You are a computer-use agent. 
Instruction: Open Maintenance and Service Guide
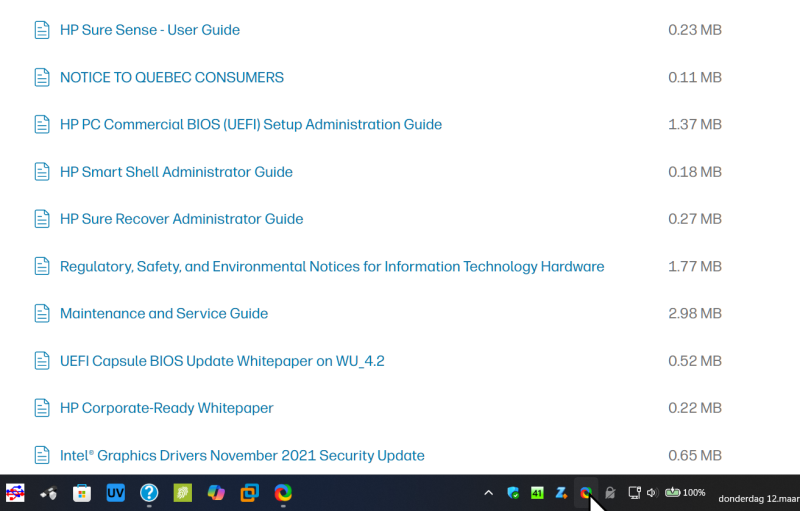point(164,314)
